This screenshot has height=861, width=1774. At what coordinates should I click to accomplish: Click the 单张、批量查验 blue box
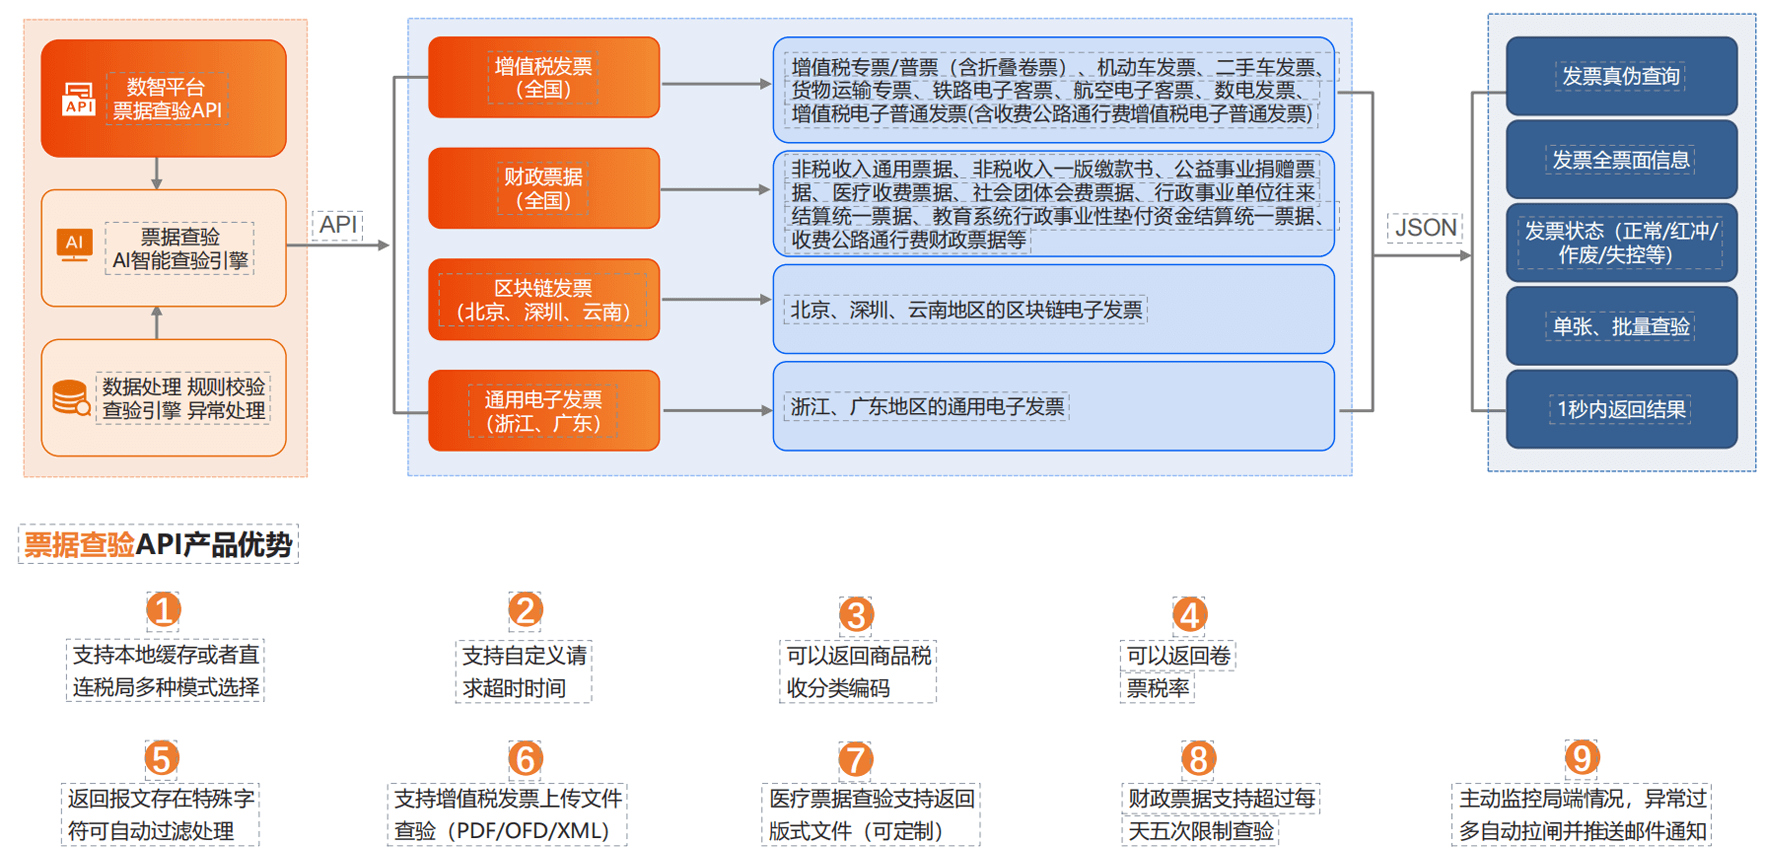pos(1621,326)
